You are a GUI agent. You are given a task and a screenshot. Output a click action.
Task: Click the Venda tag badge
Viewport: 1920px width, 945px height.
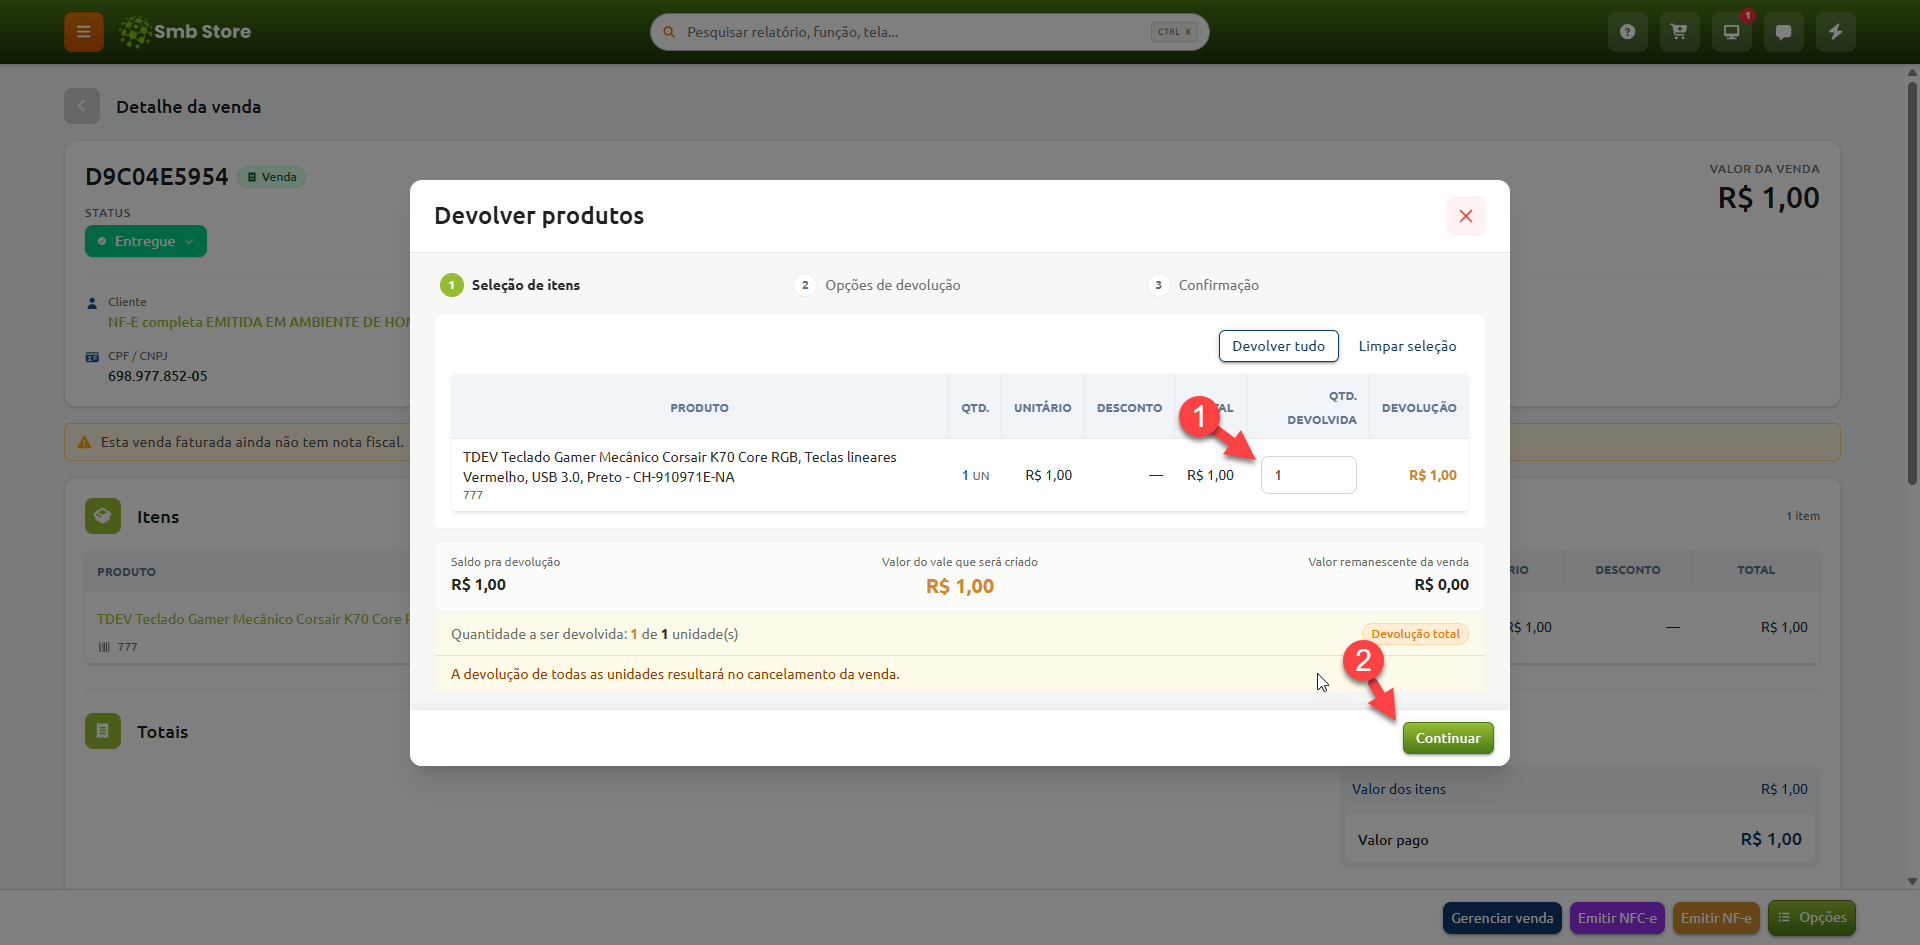pos(272,177)
